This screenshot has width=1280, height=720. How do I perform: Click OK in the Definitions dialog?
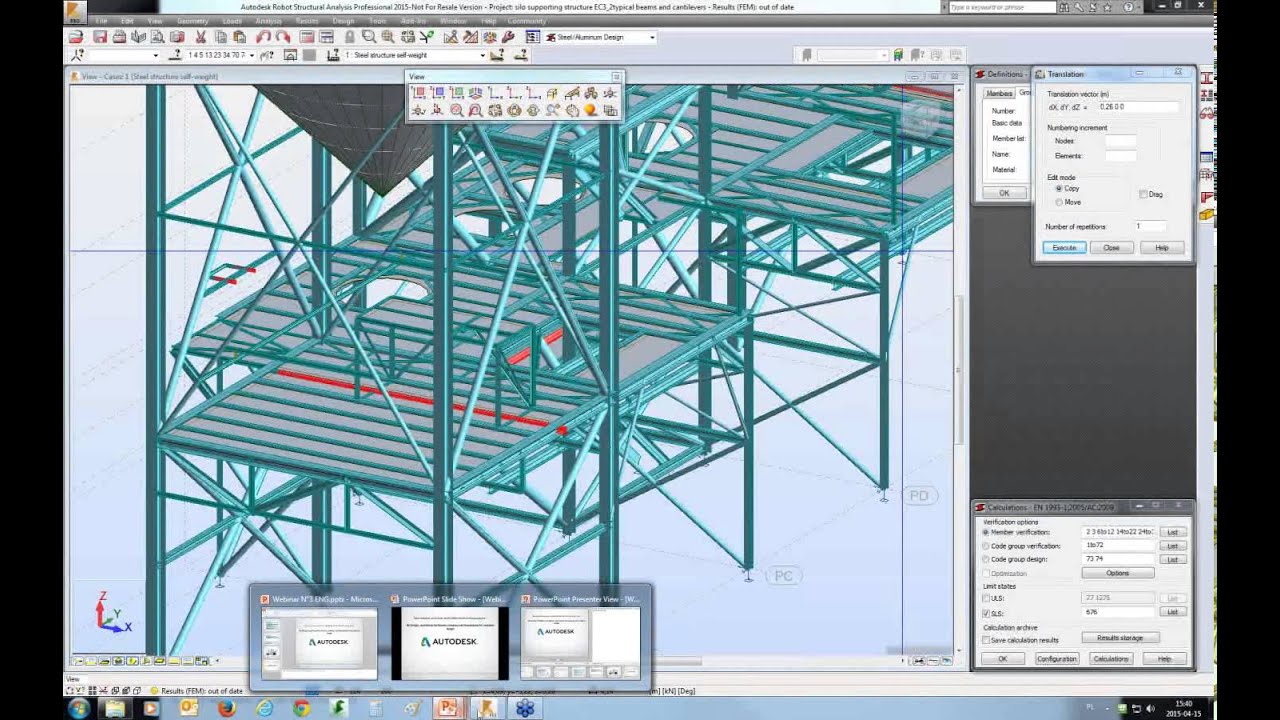(1005, 193)
